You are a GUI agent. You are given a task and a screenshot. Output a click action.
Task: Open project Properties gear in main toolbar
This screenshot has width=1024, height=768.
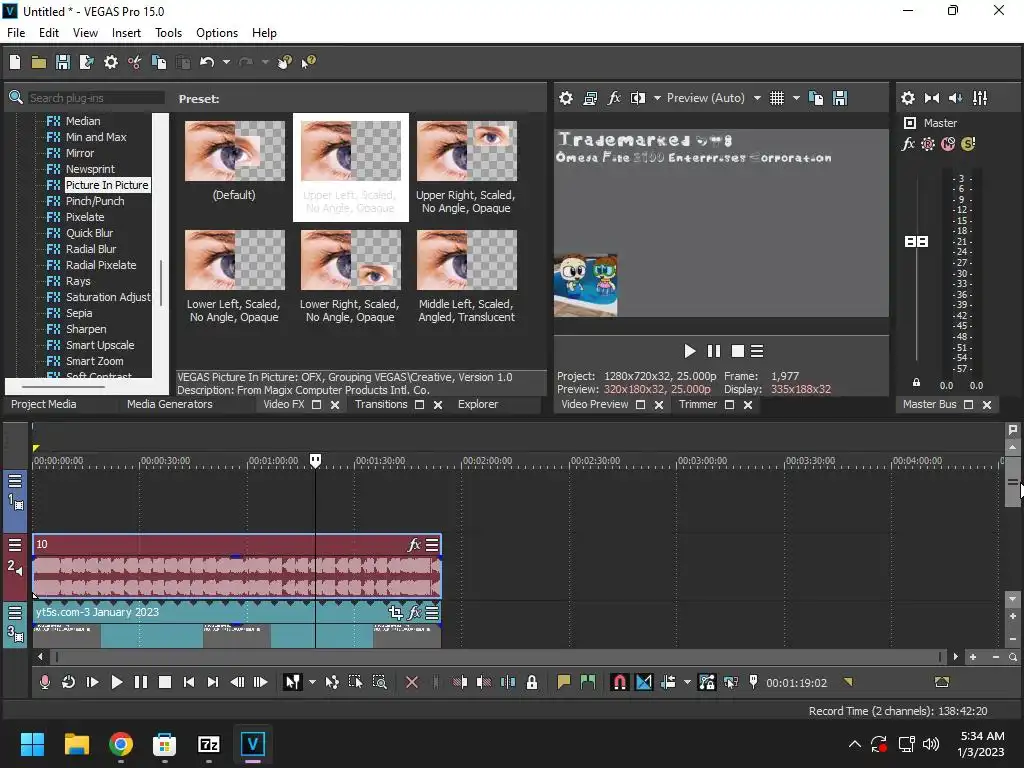[x=111, y=62]
